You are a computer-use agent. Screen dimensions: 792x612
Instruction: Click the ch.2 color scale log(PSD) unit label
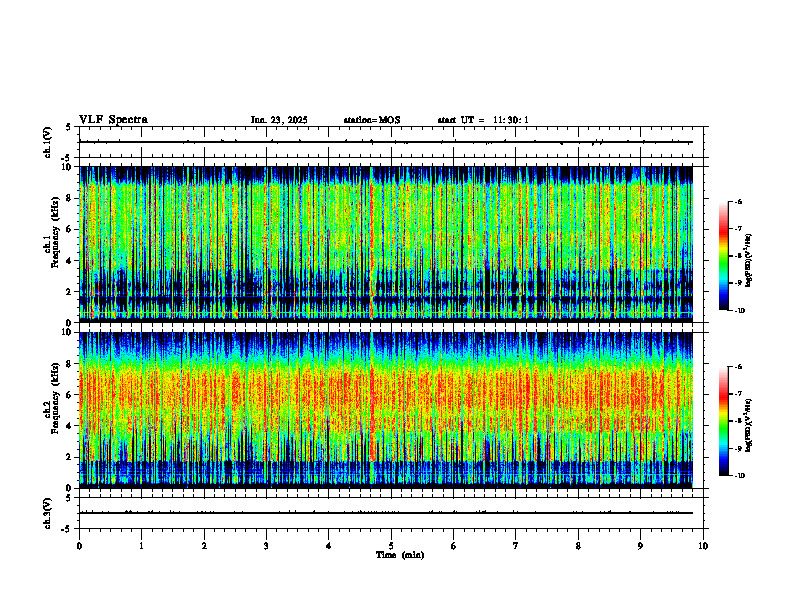pyautogui.click(x=749, y=425)
